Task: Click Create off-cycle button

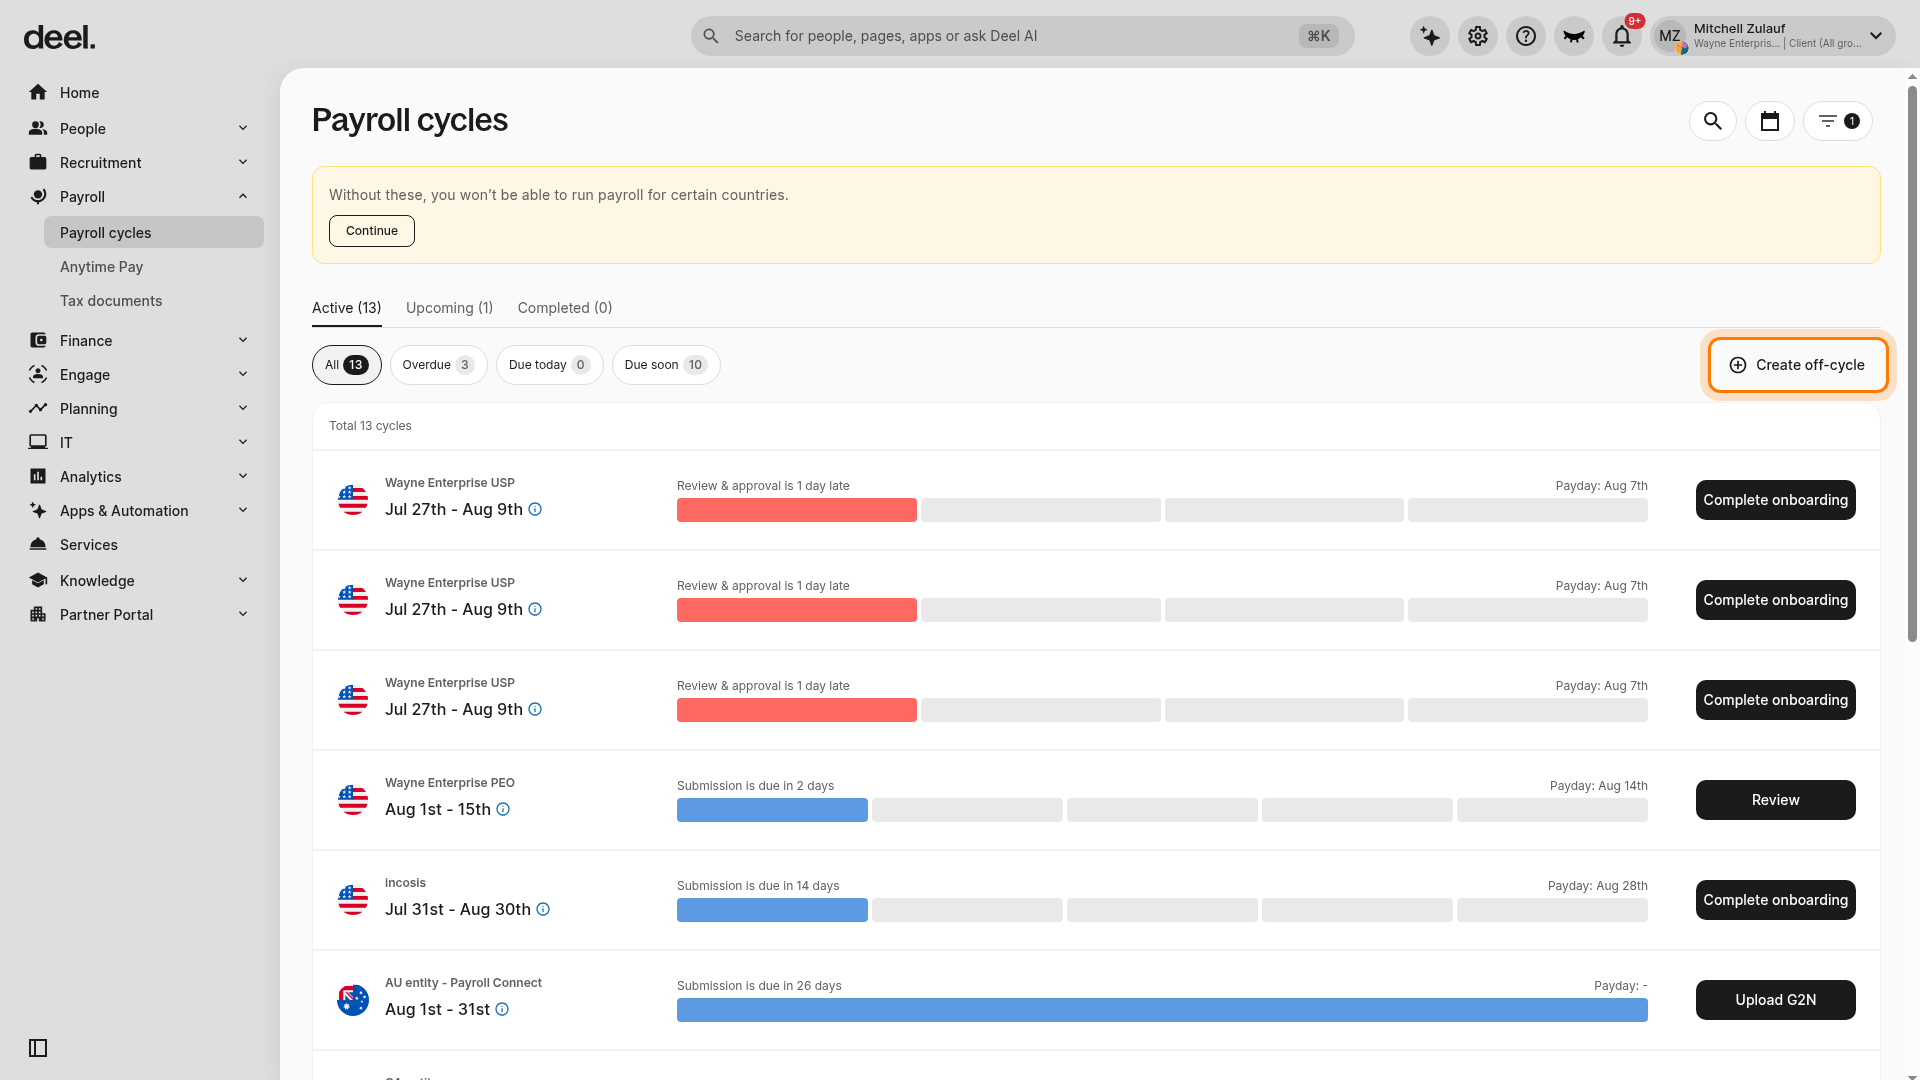Action: [x=1798, y=365]
